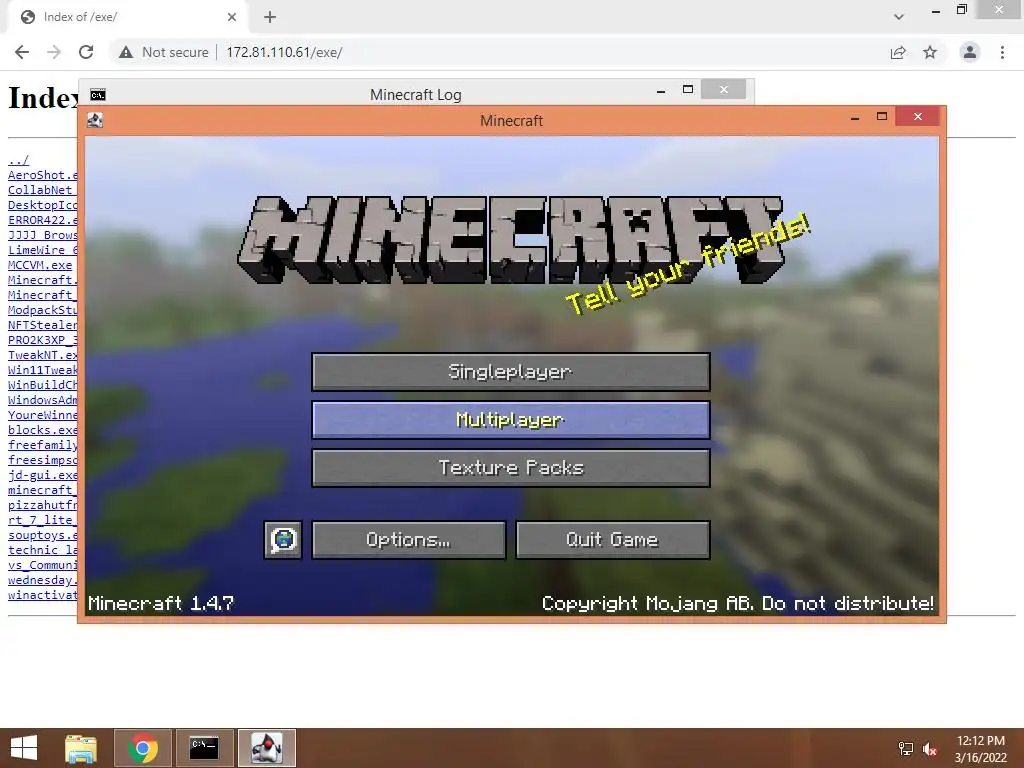Viewport: 1024px width, 768px height.
Task: Open the vs_Communi link
Action: (42, 565)
